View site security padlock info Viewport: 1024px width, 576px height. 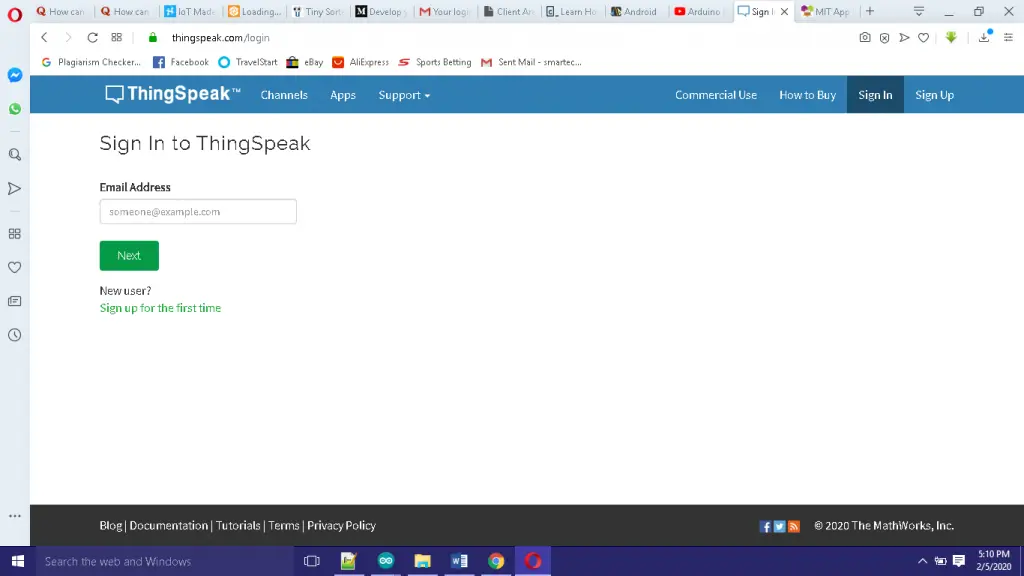(x=153, y=38)
